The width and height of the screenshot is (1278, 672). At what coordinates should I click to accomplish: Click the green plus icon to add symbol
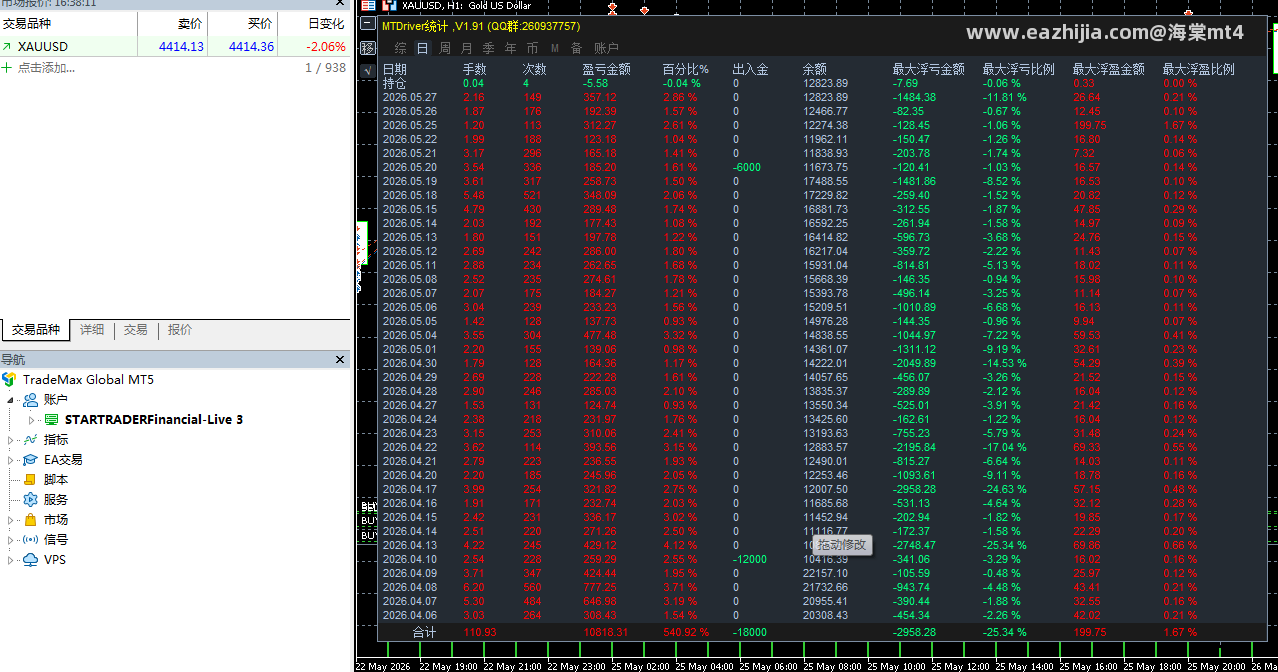click(x=7, y=68)
